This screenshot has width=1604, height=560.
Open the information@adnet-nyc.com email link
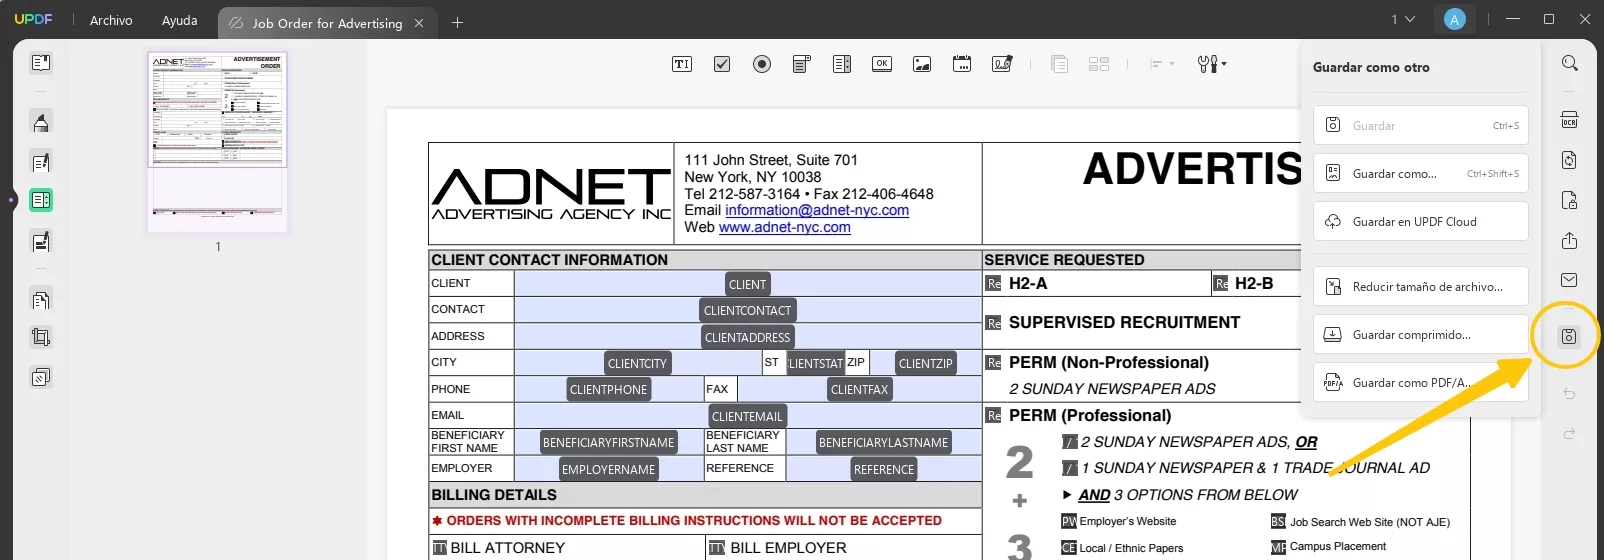click(x=817, y=210)
